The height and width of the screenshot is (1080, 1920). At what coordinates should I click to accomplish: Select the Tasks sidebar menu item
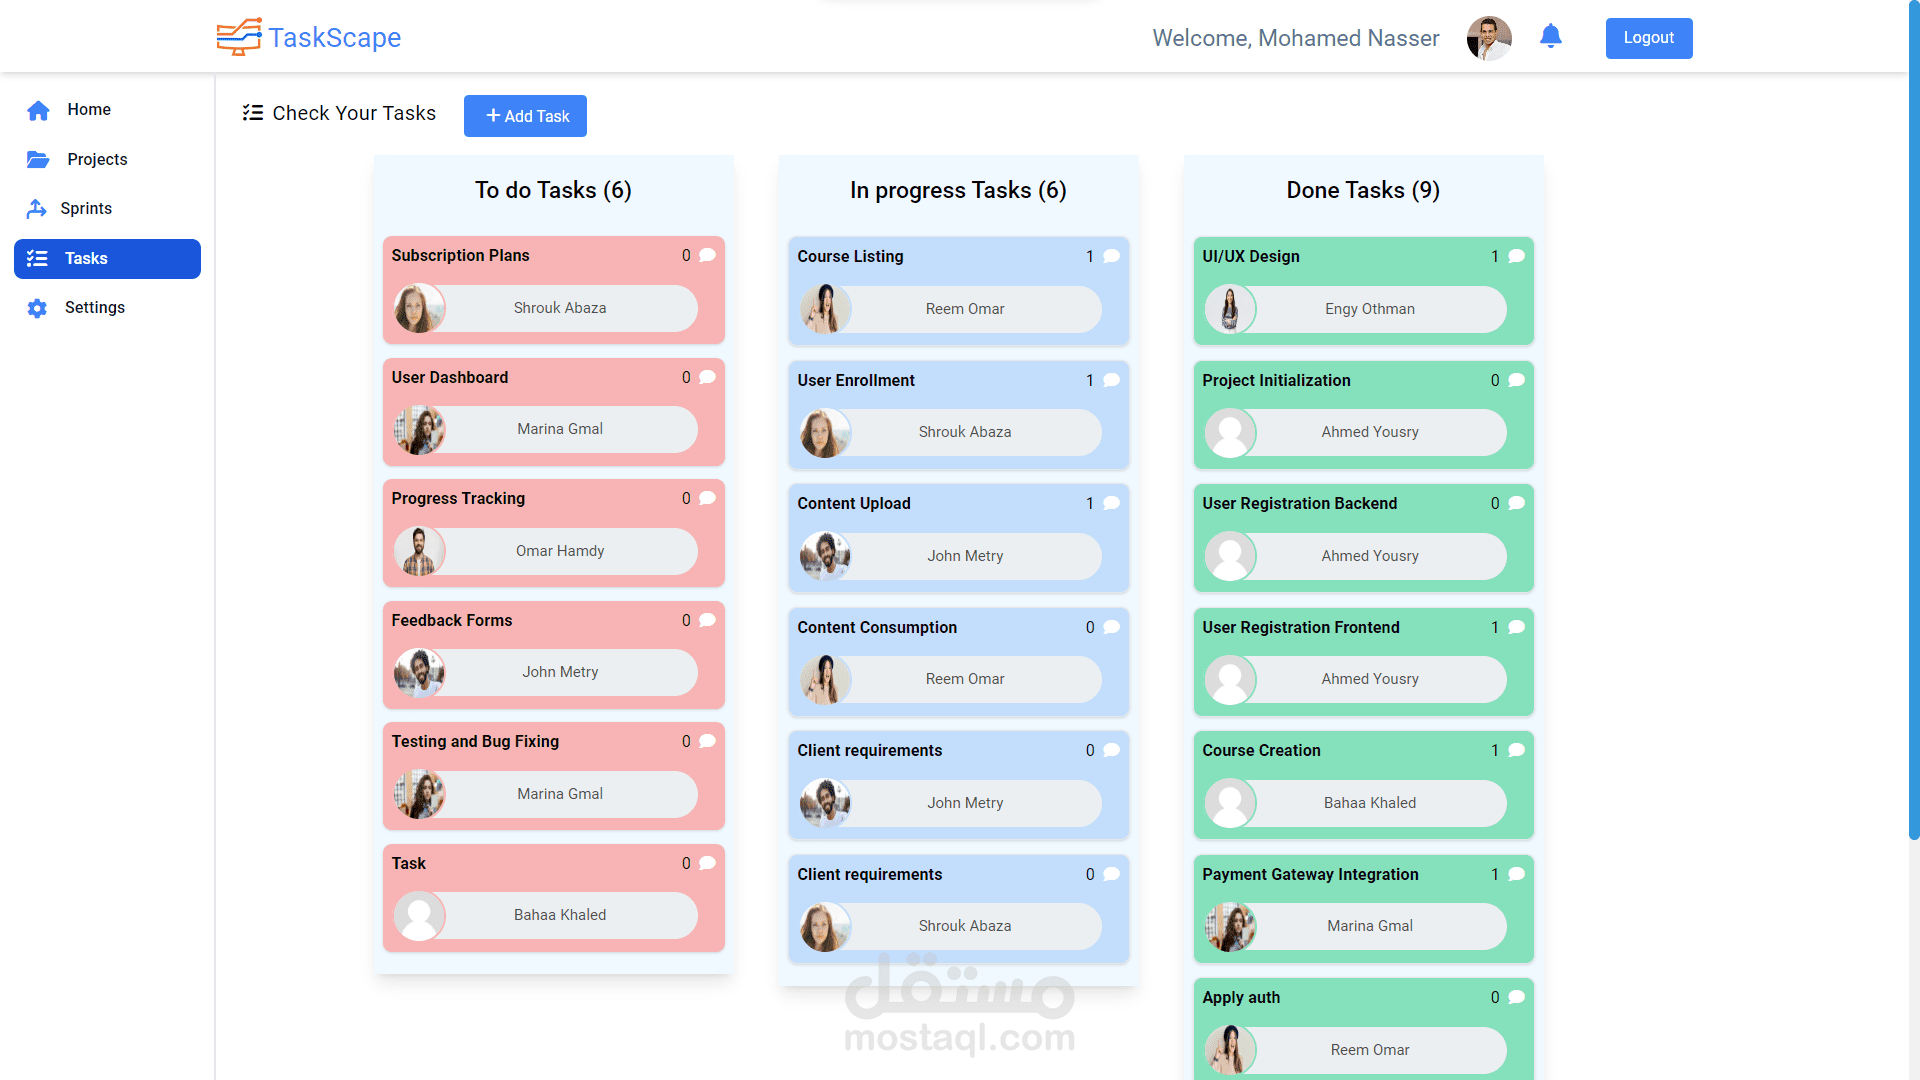tap(107, 259)
